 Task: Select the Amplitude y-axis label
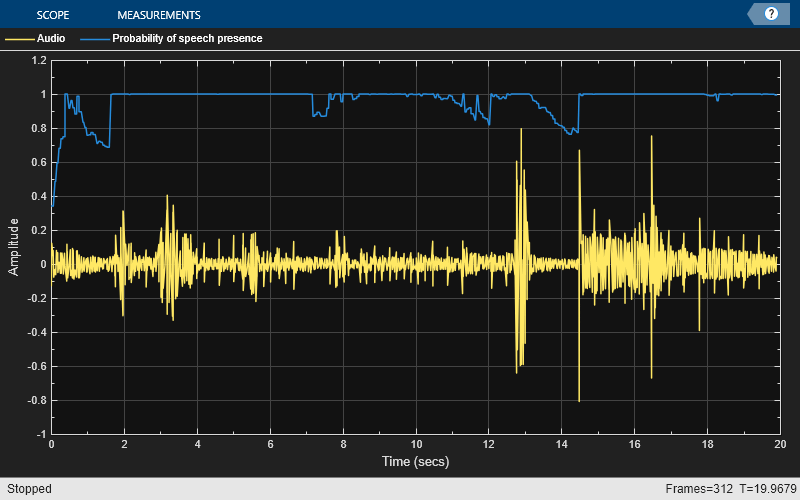click(14, 248)
